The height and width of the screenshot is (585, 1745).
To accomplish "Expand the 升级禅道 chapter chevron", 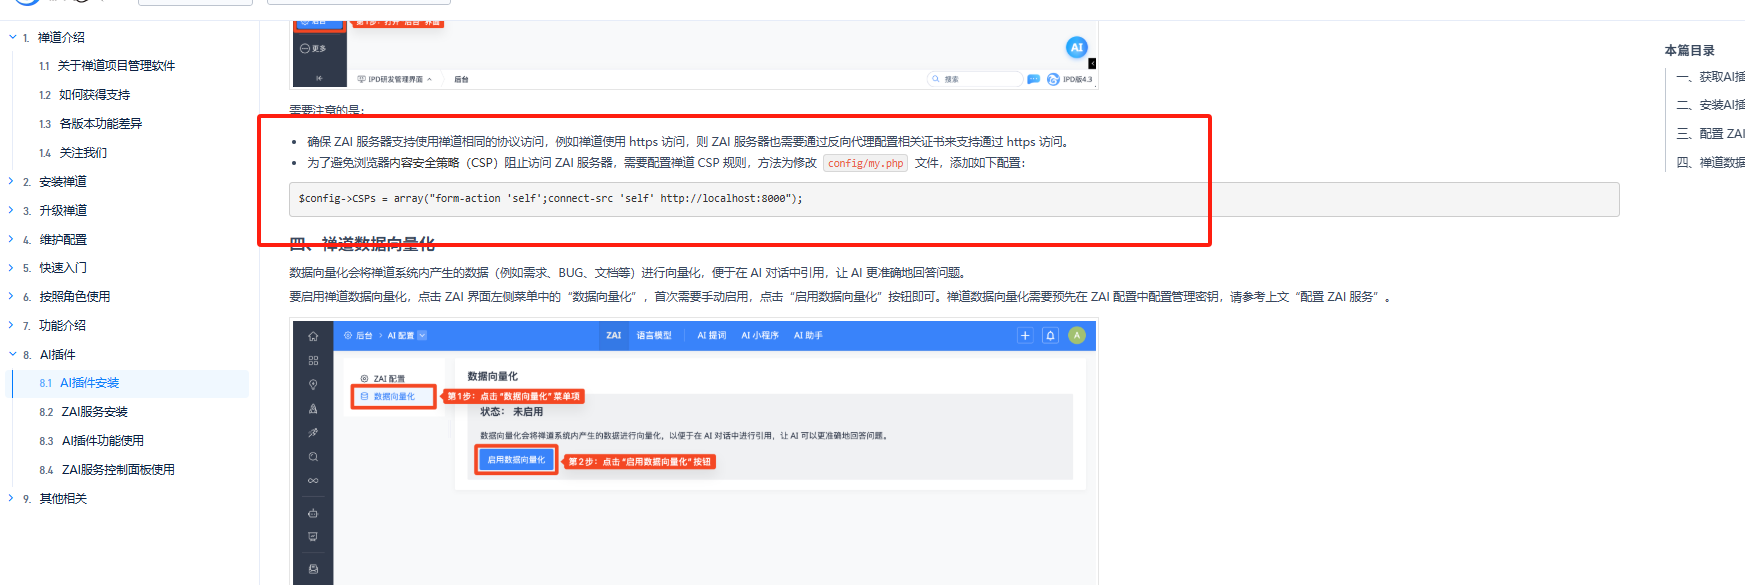I will click(x=12, y=210).
